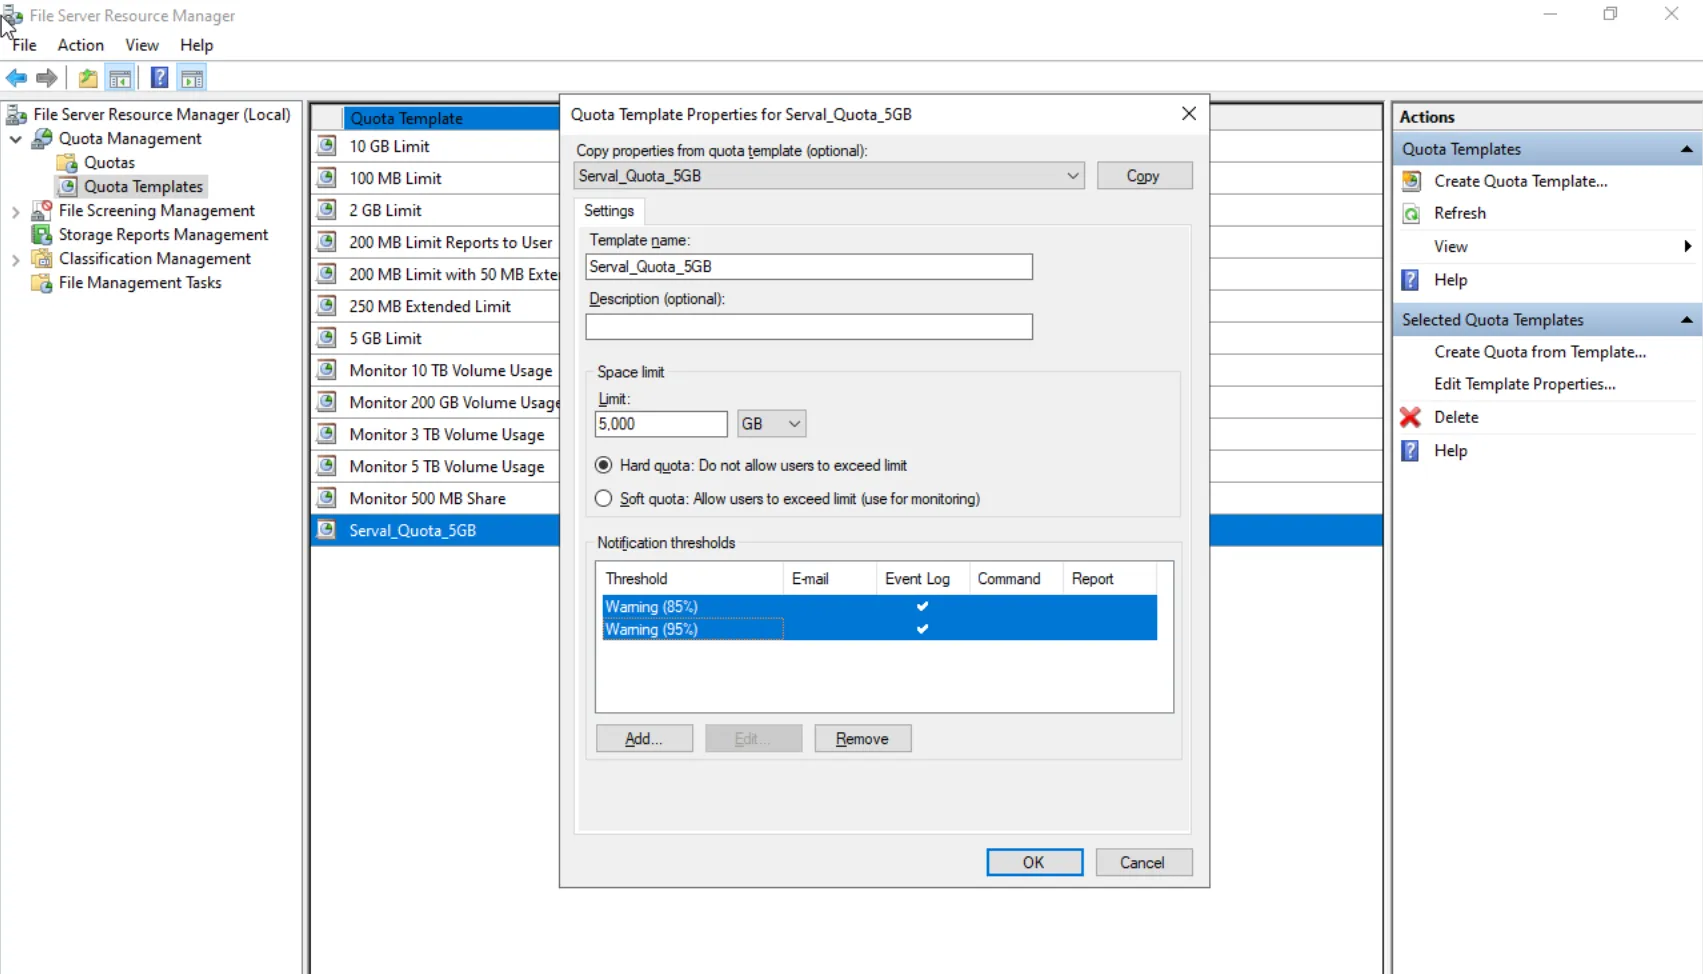Click the Show/Hide Console Tree toolbar icon
1703x974 pixels.
tap(120, 78)
